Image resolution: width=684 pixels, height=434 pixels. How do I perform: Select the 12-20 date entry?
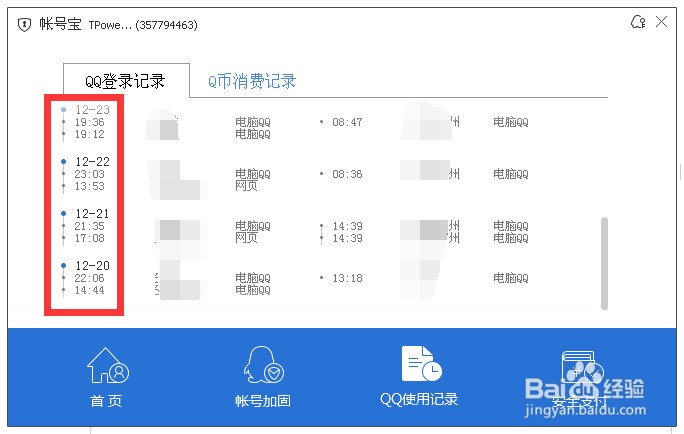point(92,265)
